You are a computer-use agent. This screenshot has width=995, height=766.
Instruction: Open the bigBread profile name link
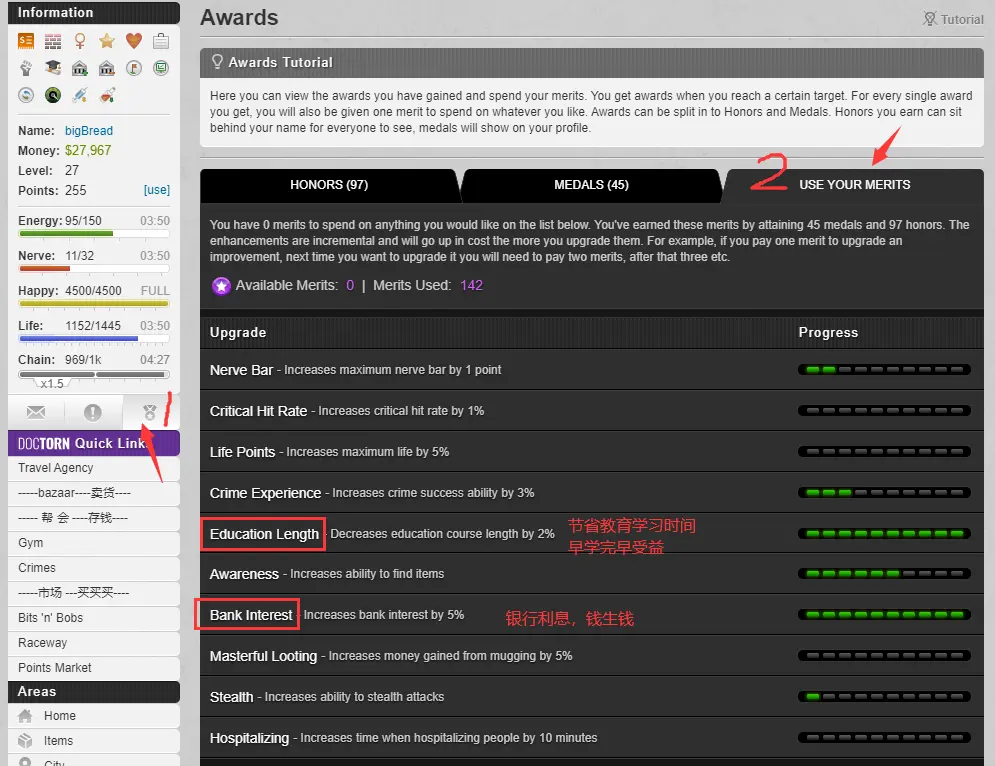tap(89, 131)
